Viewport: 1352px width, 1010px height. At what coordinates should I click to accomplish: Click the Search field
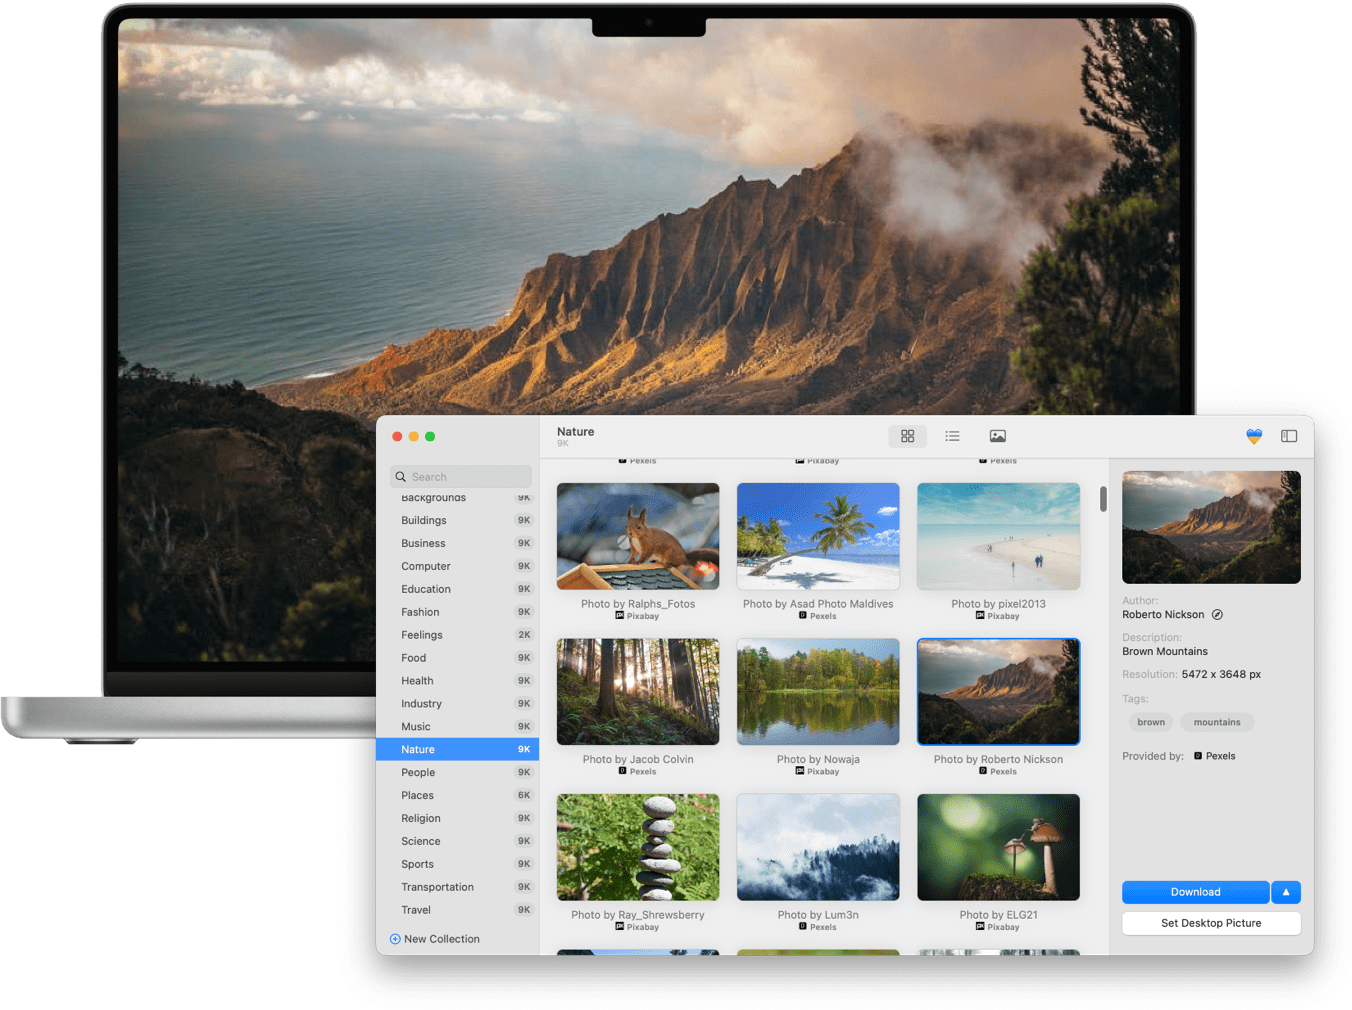[x=461, y=477]
